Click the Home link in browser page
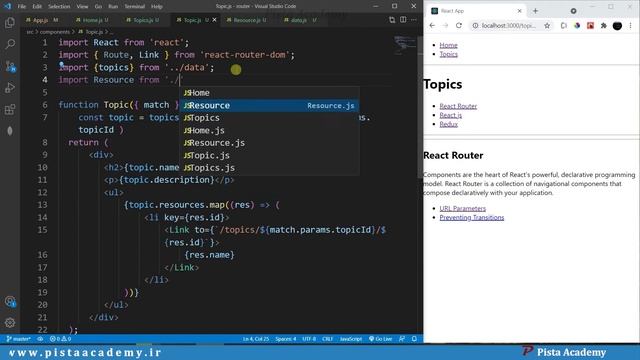This screenshot has height=360, width=640. coord(448,45)
